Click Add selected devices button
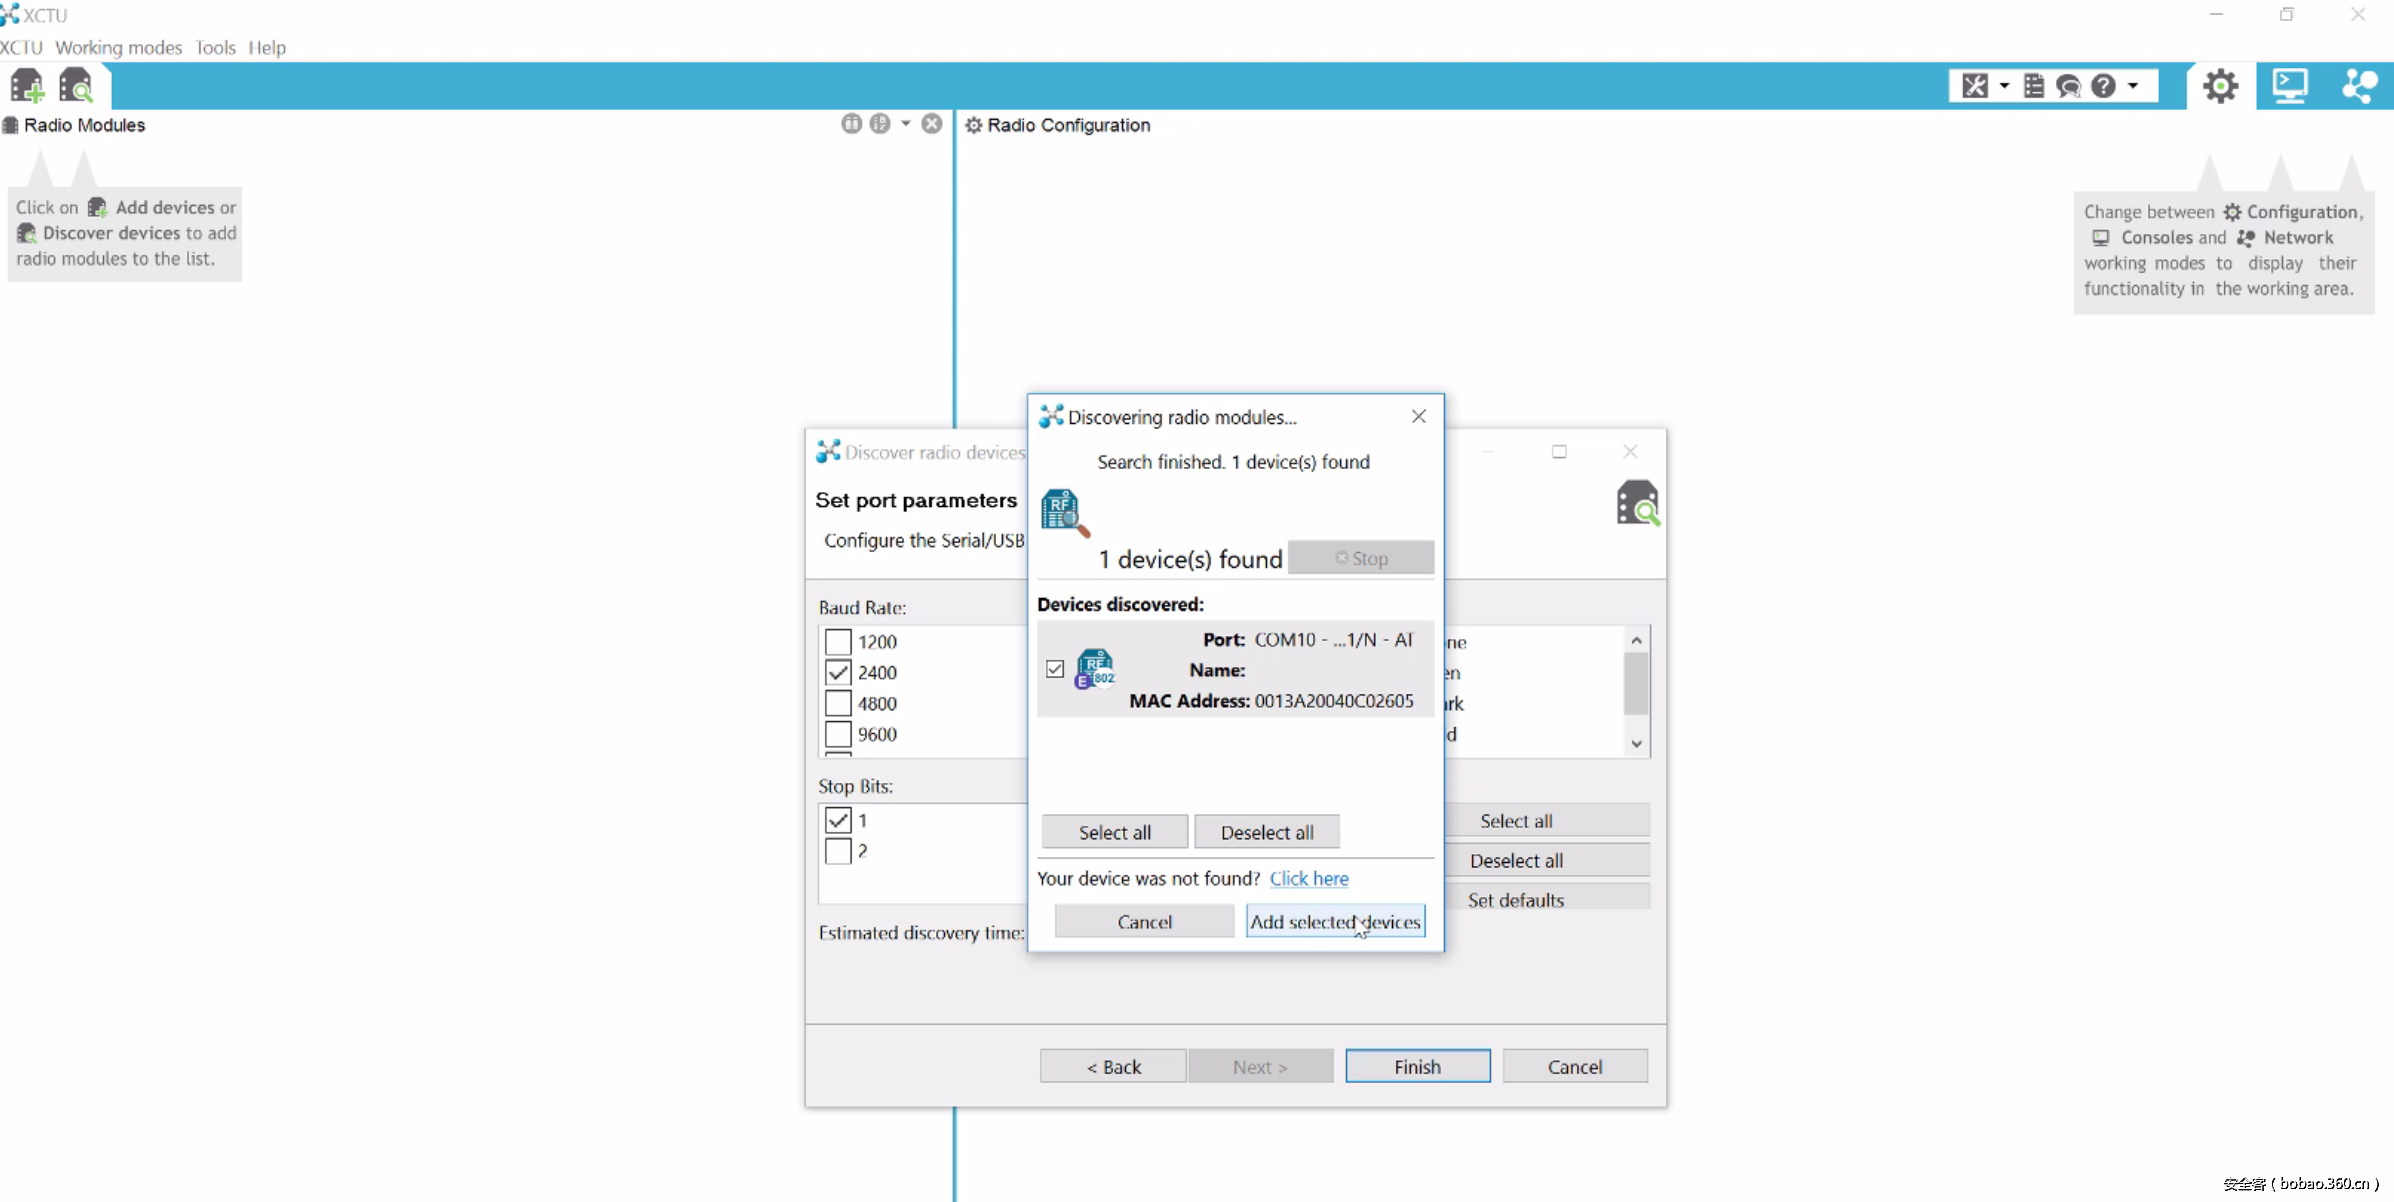Image resolution: width=2394 pixels, height=1202 pixels. (x=1335, y=921)
